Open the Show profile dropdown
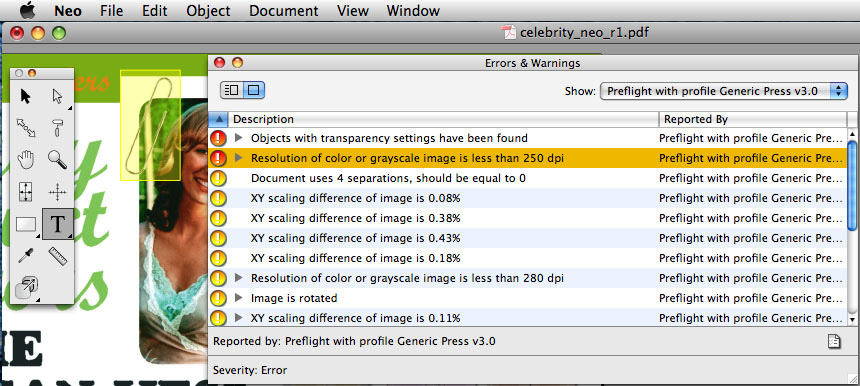860x386 pixels. tap(724, 91)
